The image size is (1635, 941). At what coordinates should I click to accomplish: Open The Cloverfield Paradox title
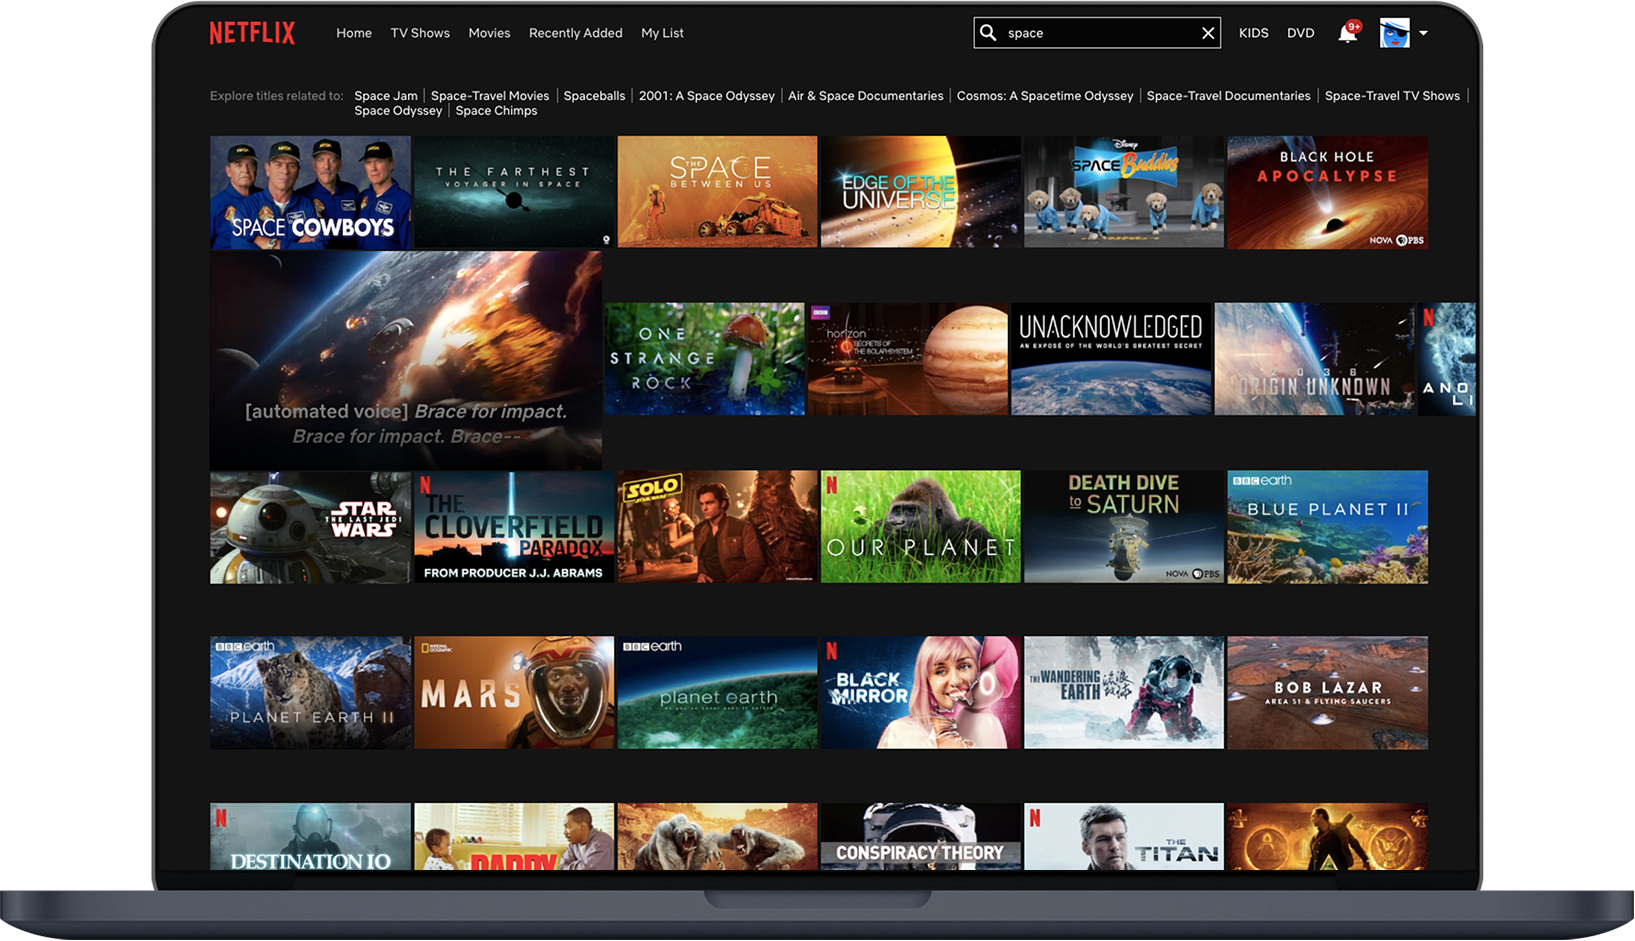(513, 526)
